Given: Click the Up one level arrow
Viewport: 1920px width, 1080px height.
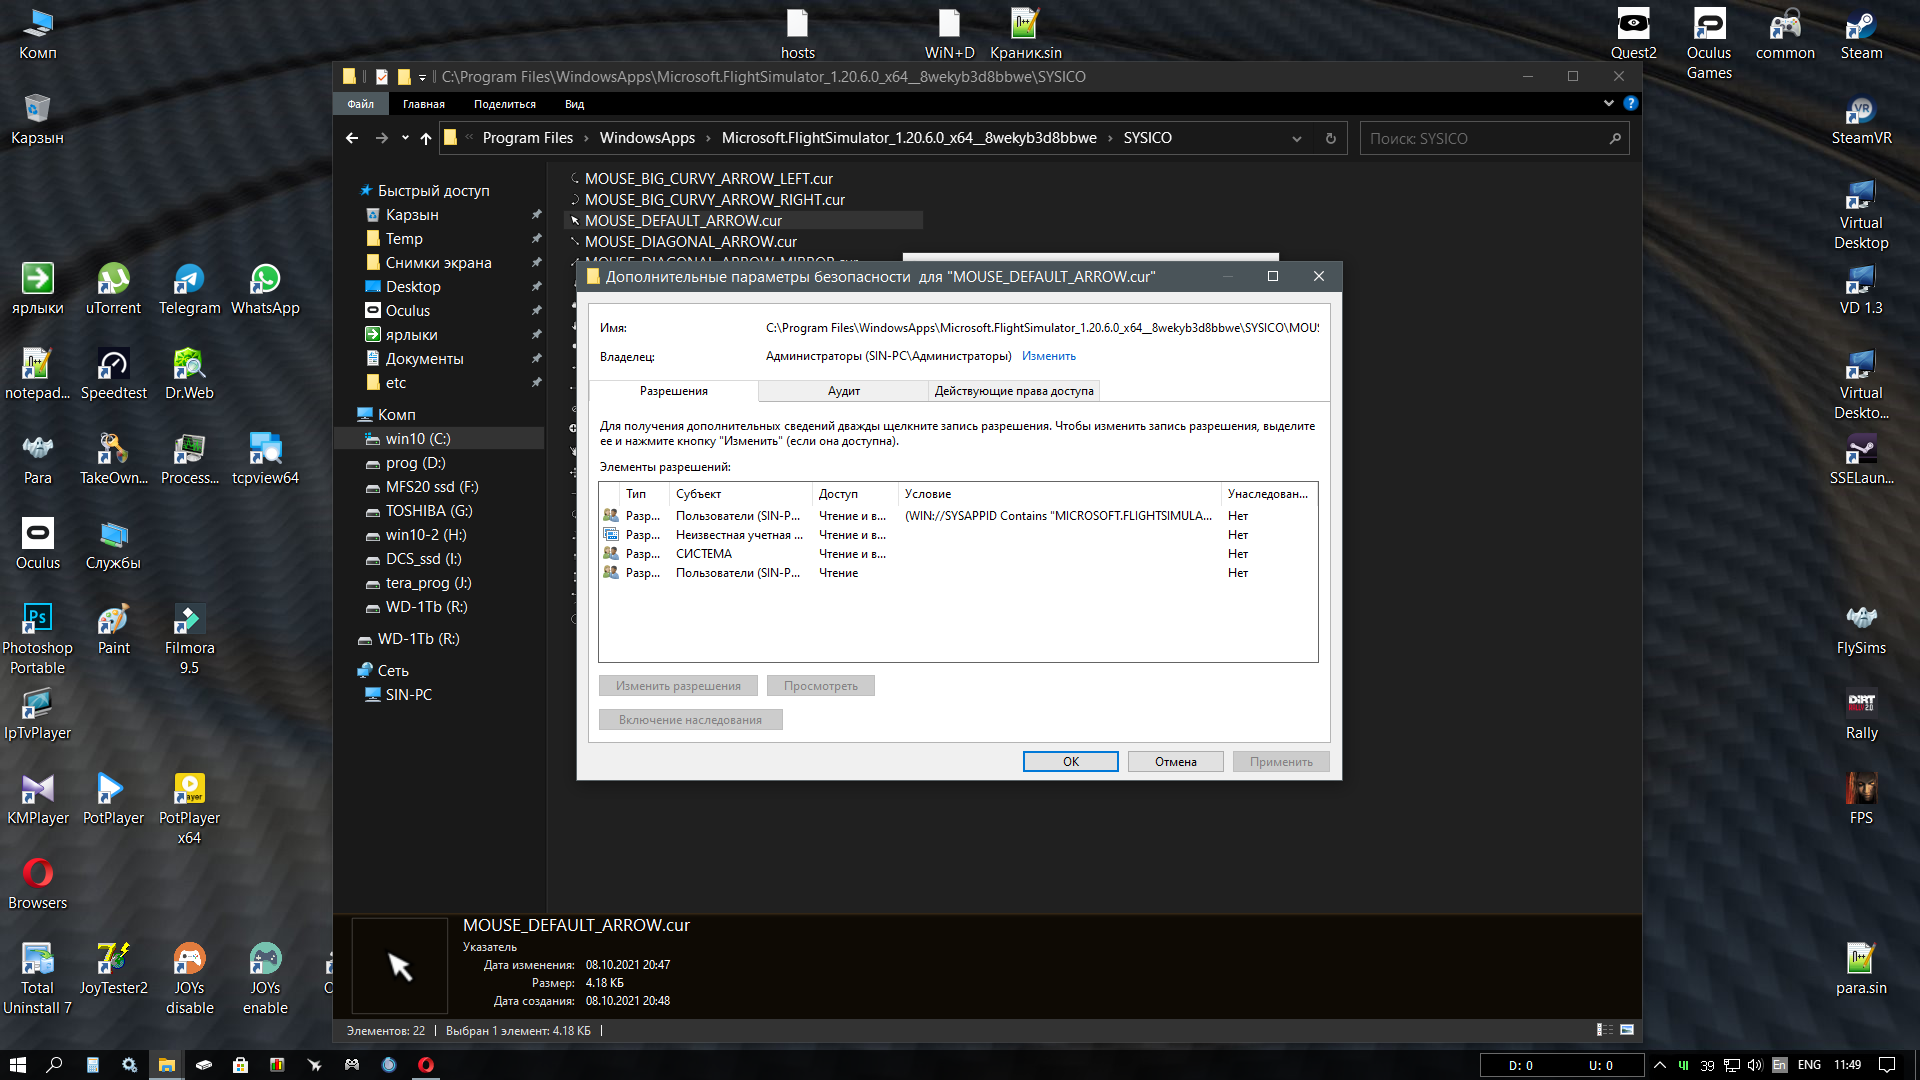Looking at the screenshot, I should [426, 138].
